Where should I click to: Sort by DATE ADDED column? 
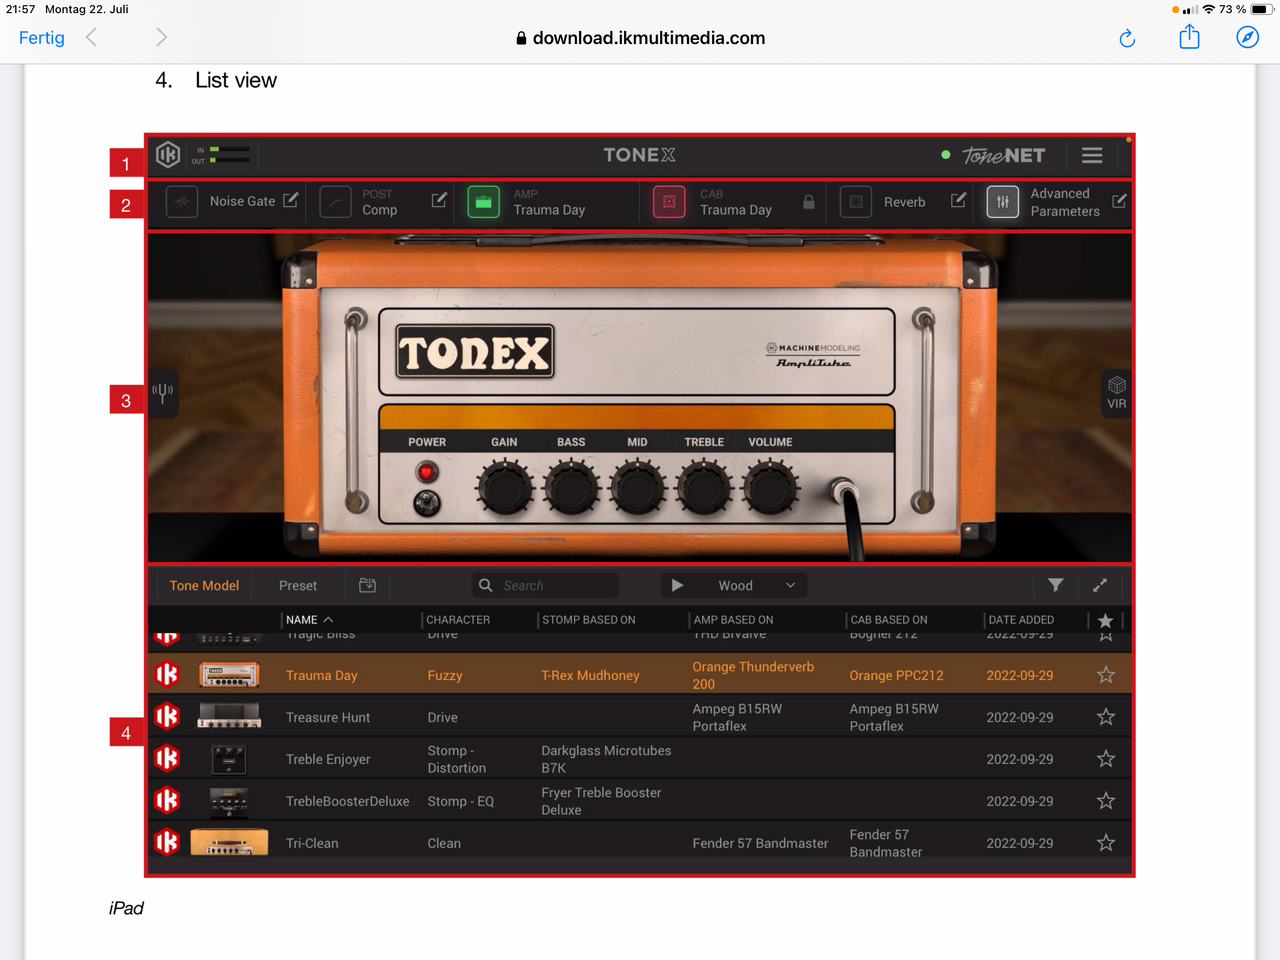point(1021,620)
